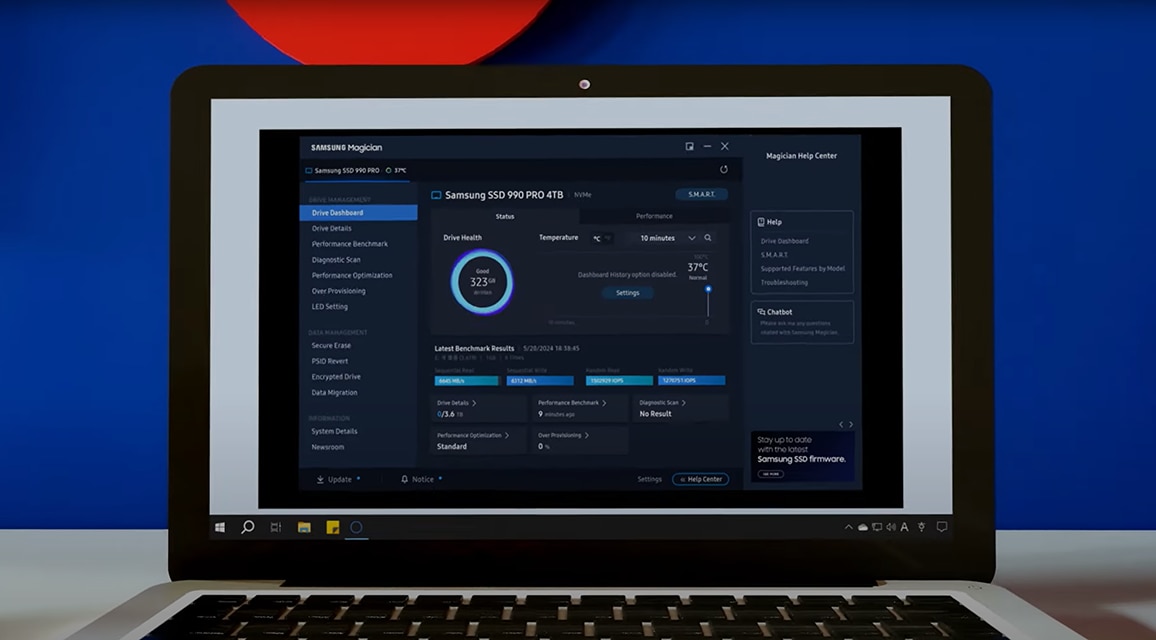Open Newsroom in sidebar
1156x640 pixels.
tap(327, 447)
